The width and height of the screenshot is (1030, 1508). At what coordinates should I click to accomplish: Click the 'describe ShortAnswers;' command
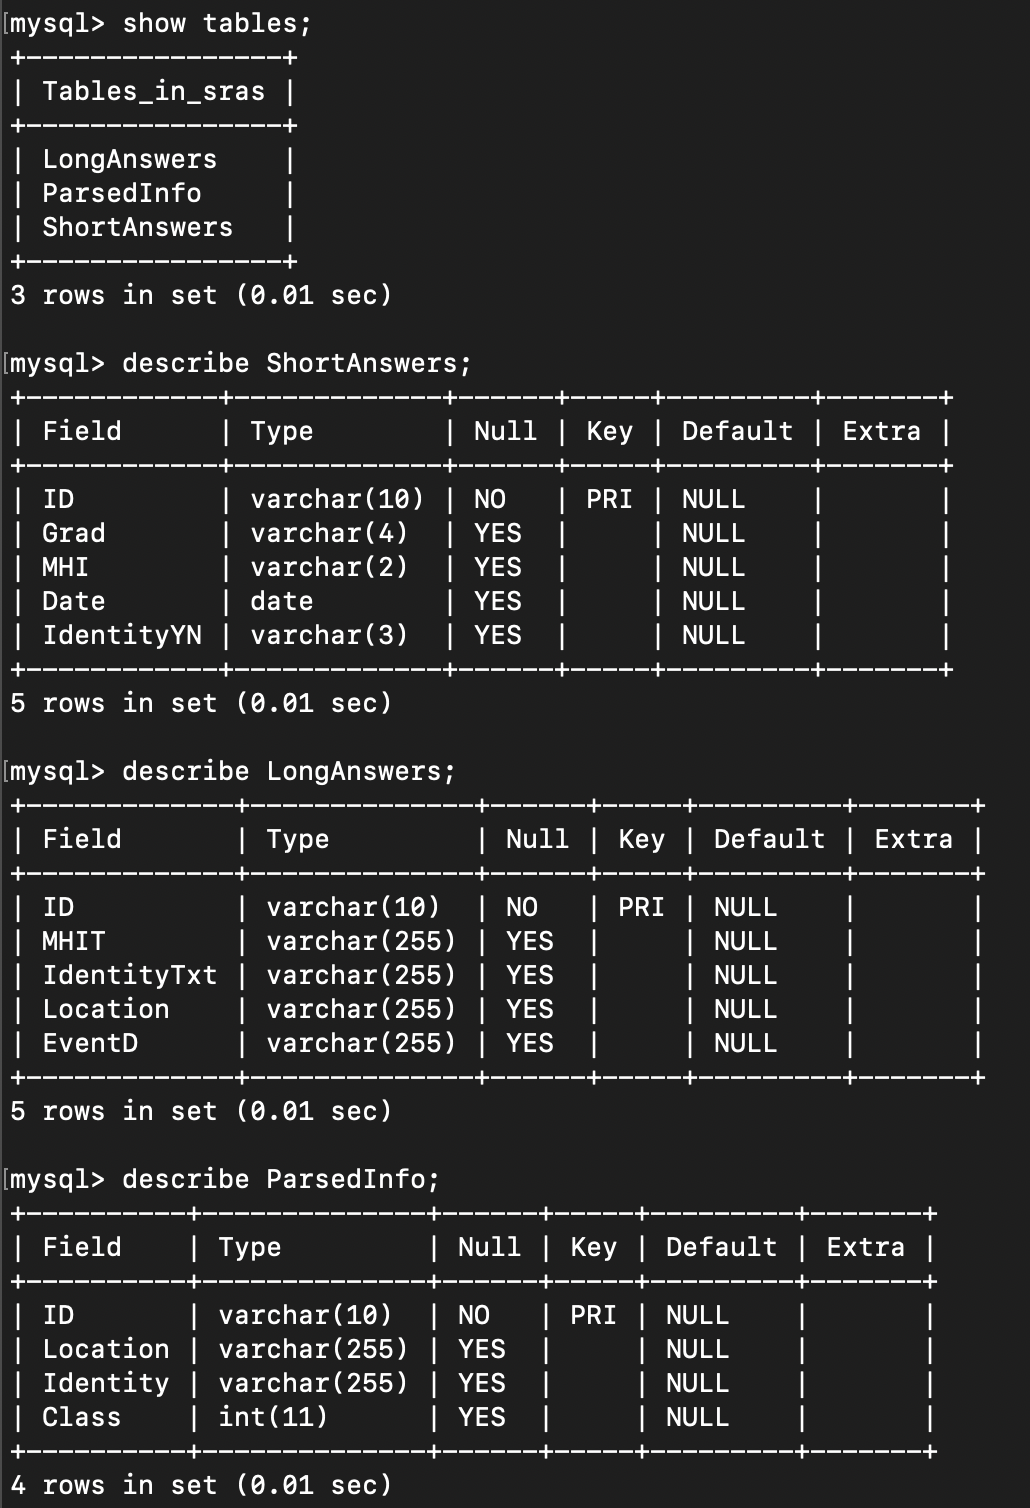pyautogui.click(x=297, y=364)
